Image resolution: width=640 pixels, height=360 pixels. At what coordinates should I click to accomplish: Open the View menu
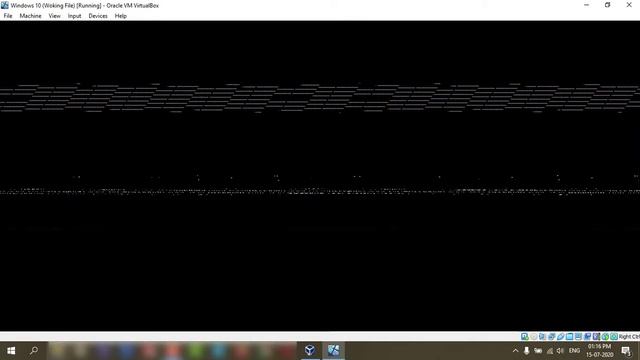click(x=54, y=16)
